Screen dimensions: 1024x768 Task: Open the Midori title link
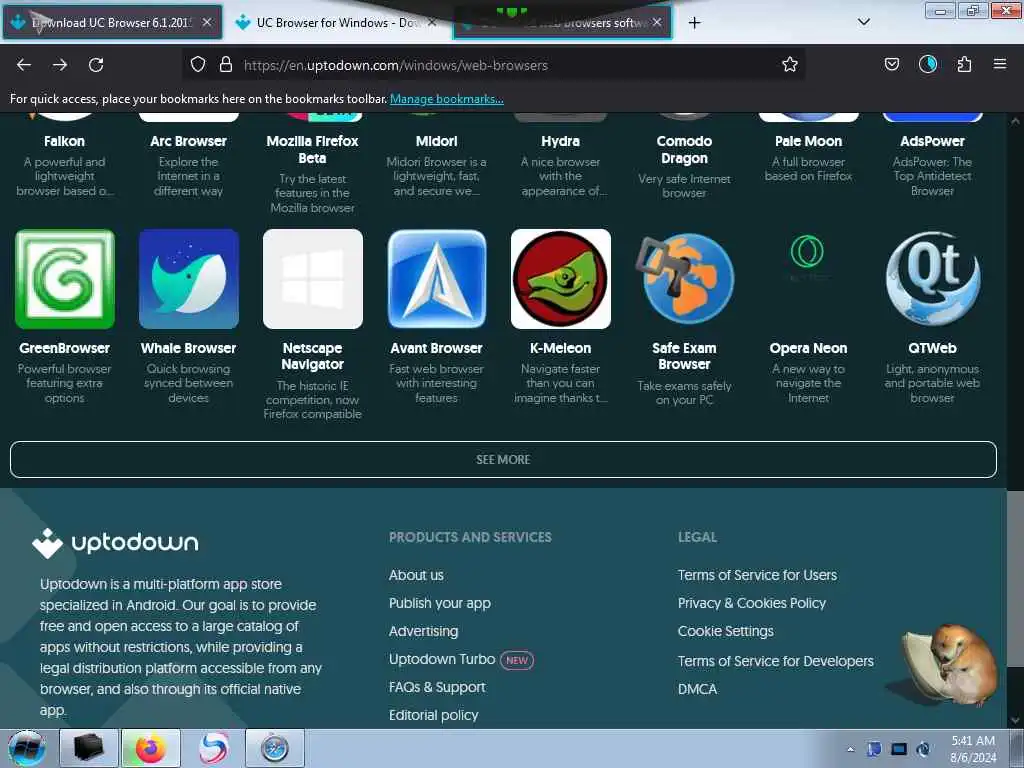pos(436,141)
